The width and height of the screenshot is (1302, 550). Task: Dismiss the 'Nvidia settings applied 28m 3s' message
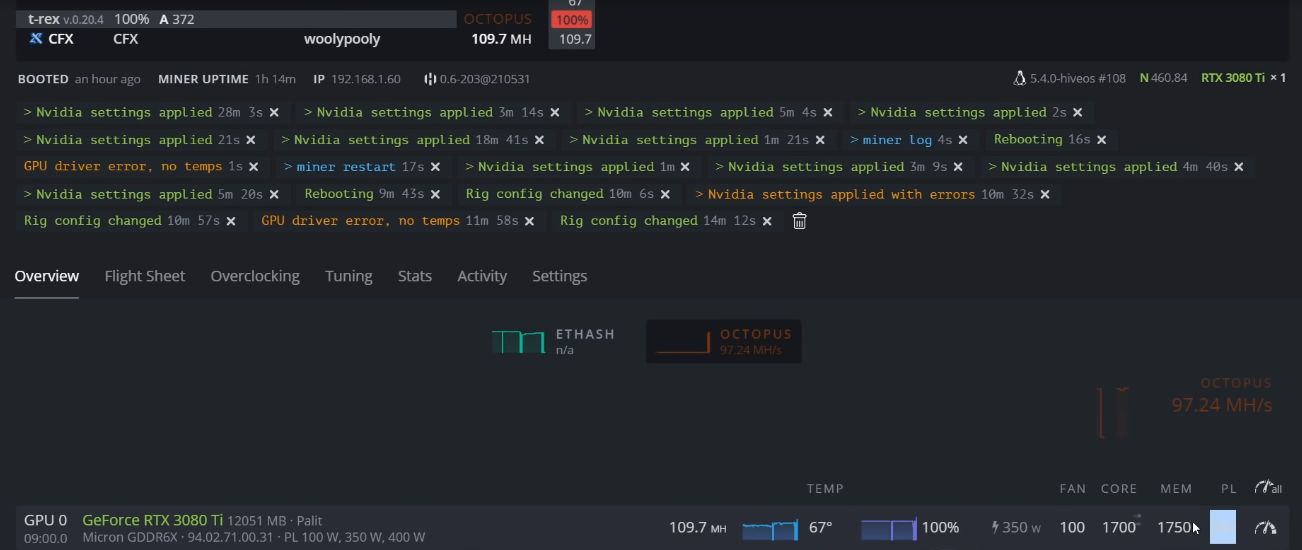coord(274,113)
